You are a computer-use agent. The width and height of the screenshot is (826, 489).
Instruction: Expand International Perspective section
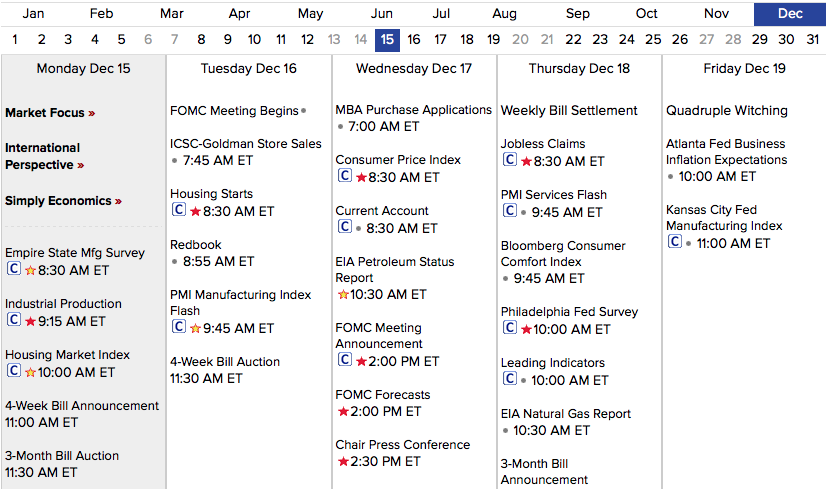(44, 156)
